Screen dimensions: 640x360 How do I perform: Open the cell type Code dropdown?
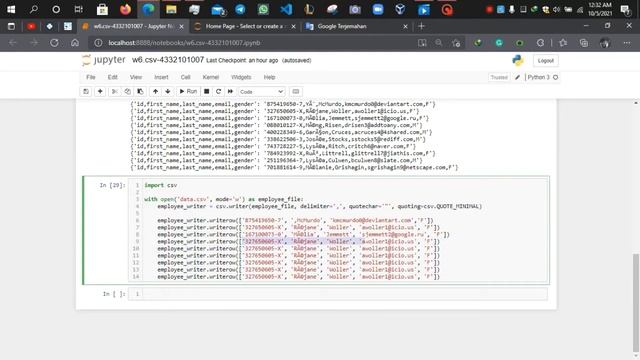[x=261, y=92]
